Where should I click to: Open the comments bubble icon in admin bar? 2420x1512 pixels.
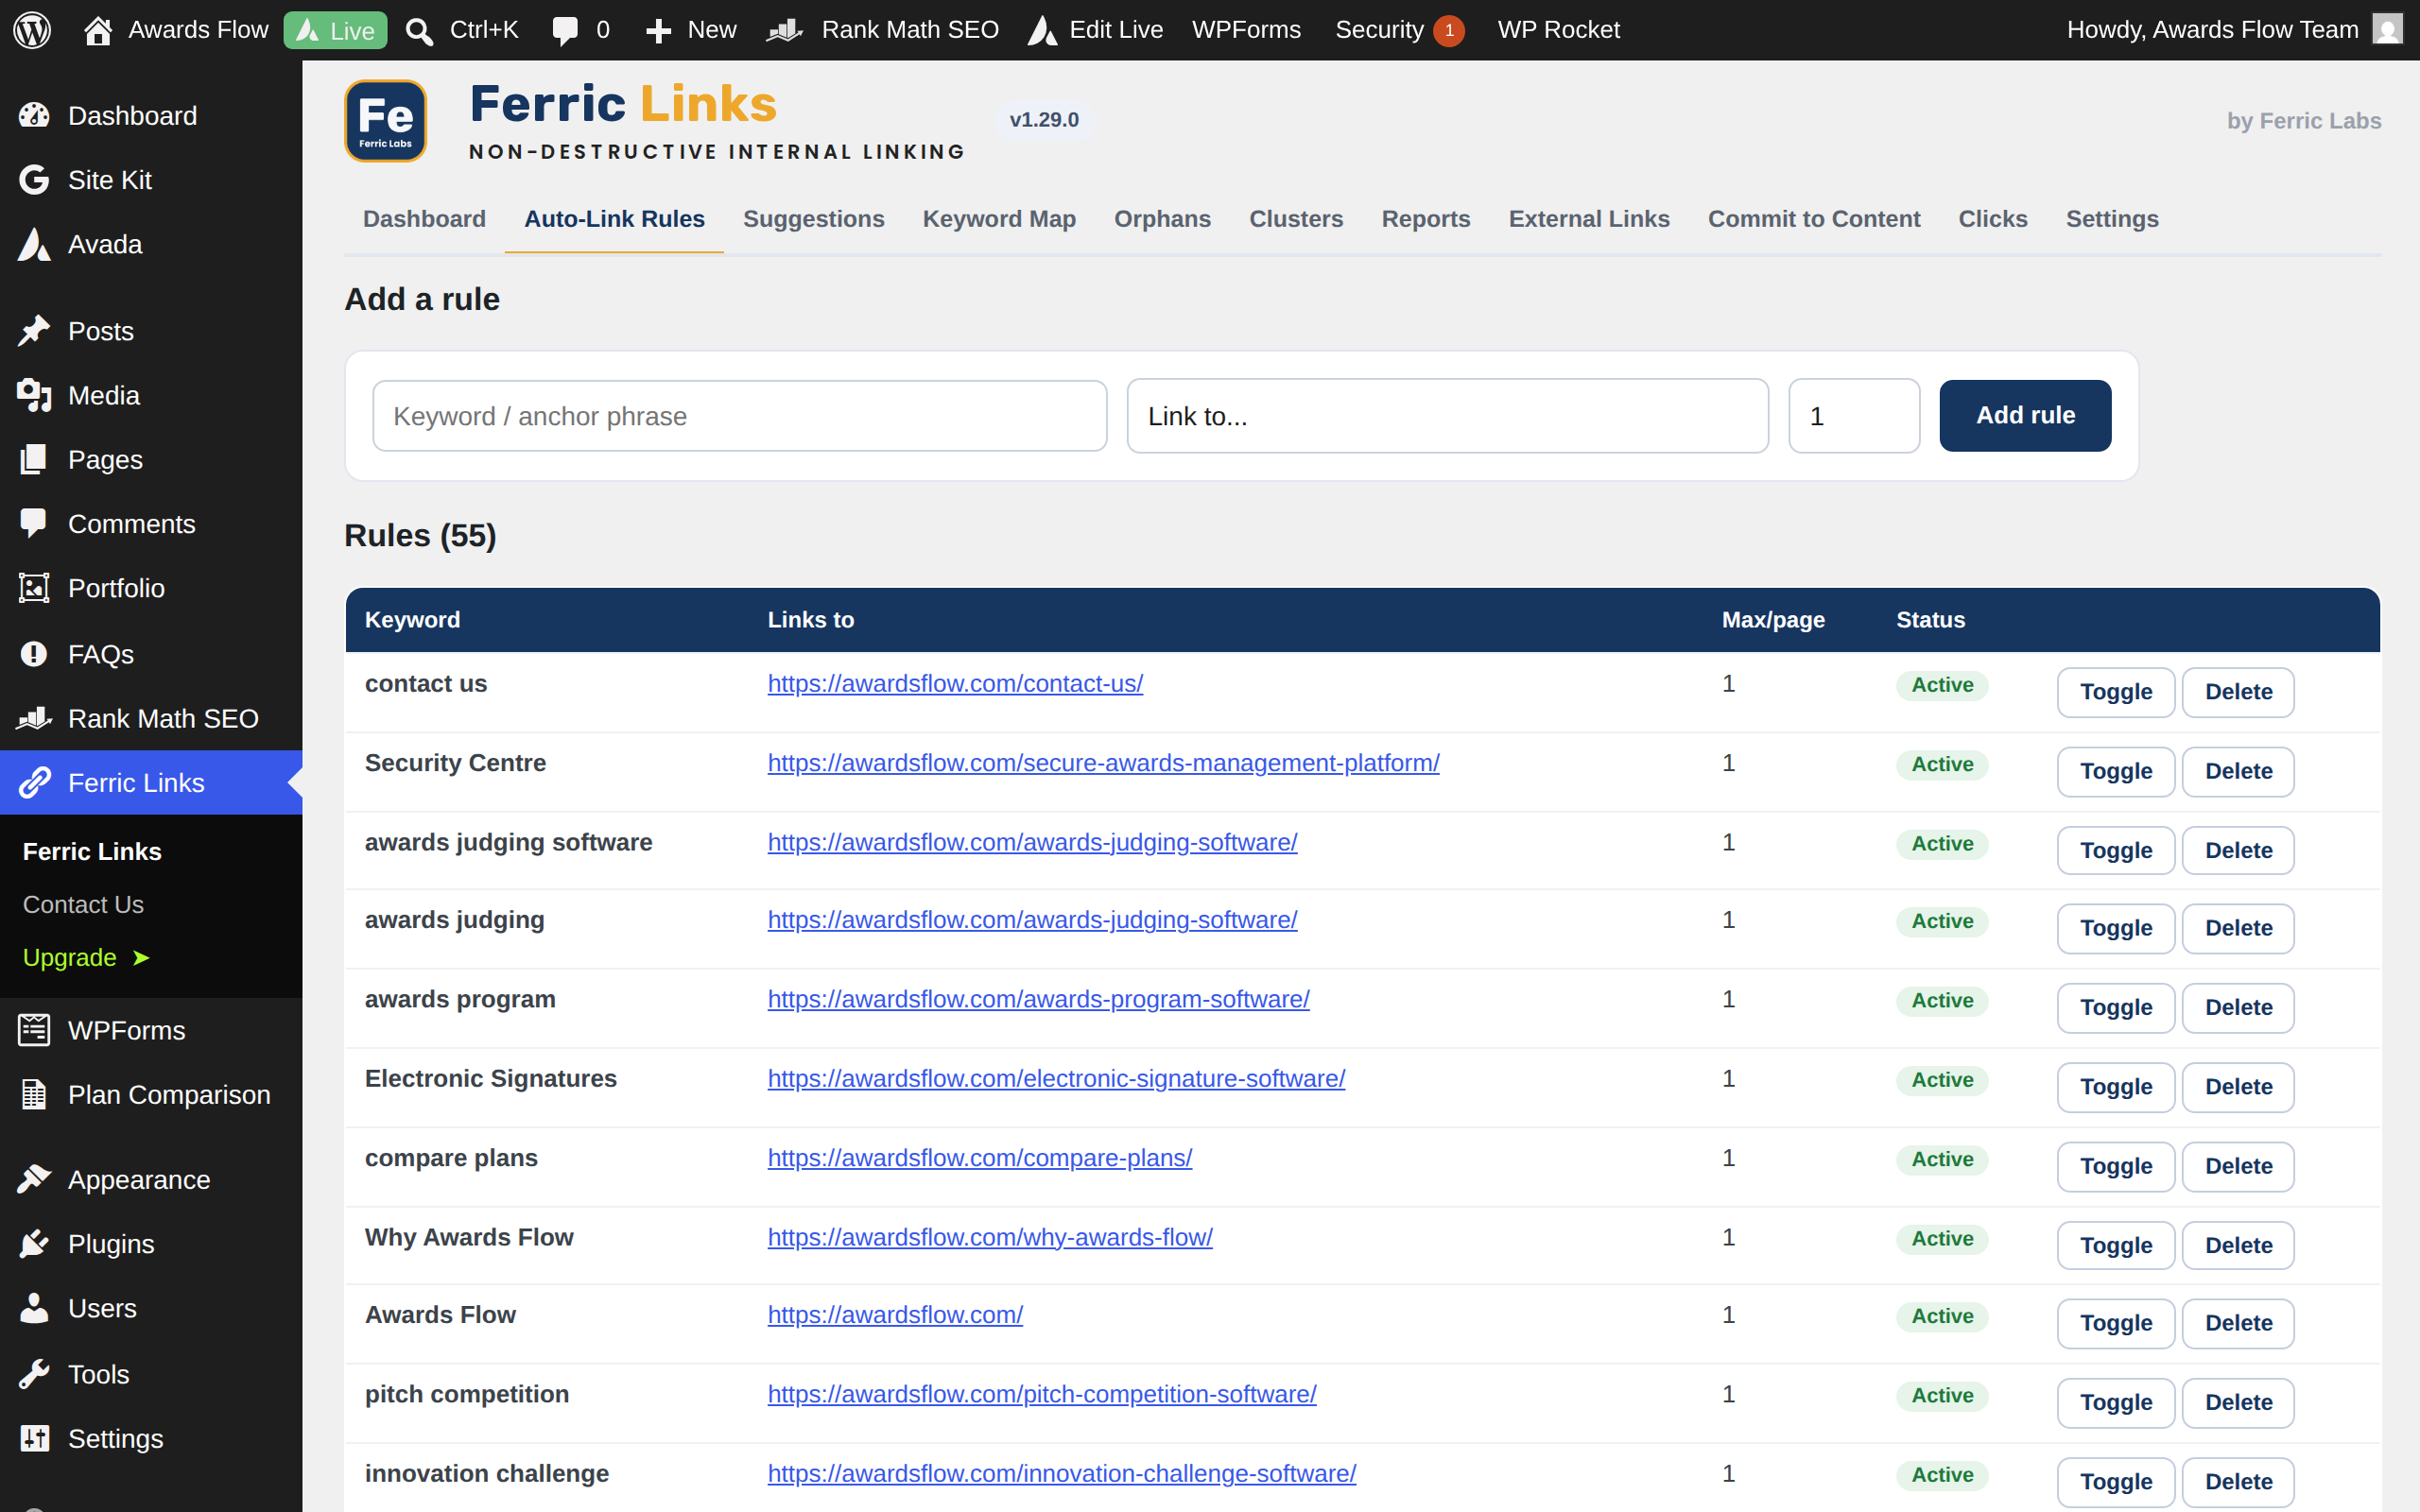coord(565,31)
